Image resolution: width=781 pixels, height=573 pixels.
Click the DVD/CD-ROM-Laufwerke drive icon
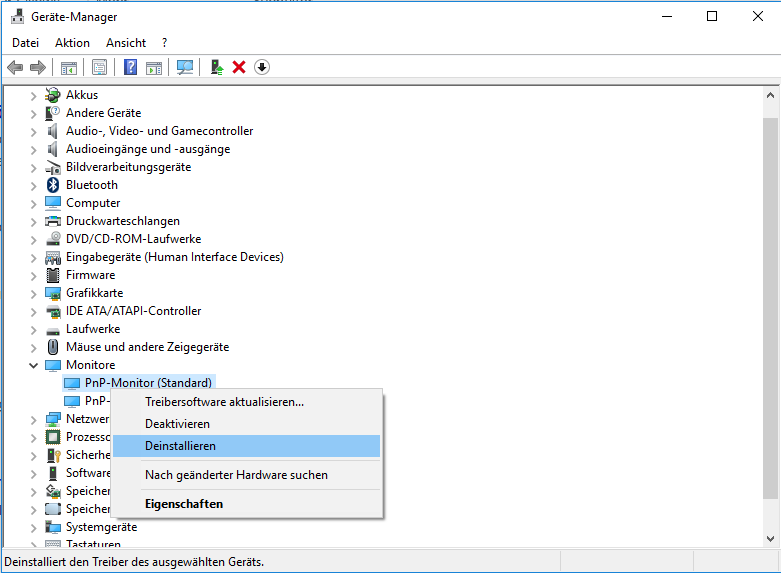tap(53, 239)
